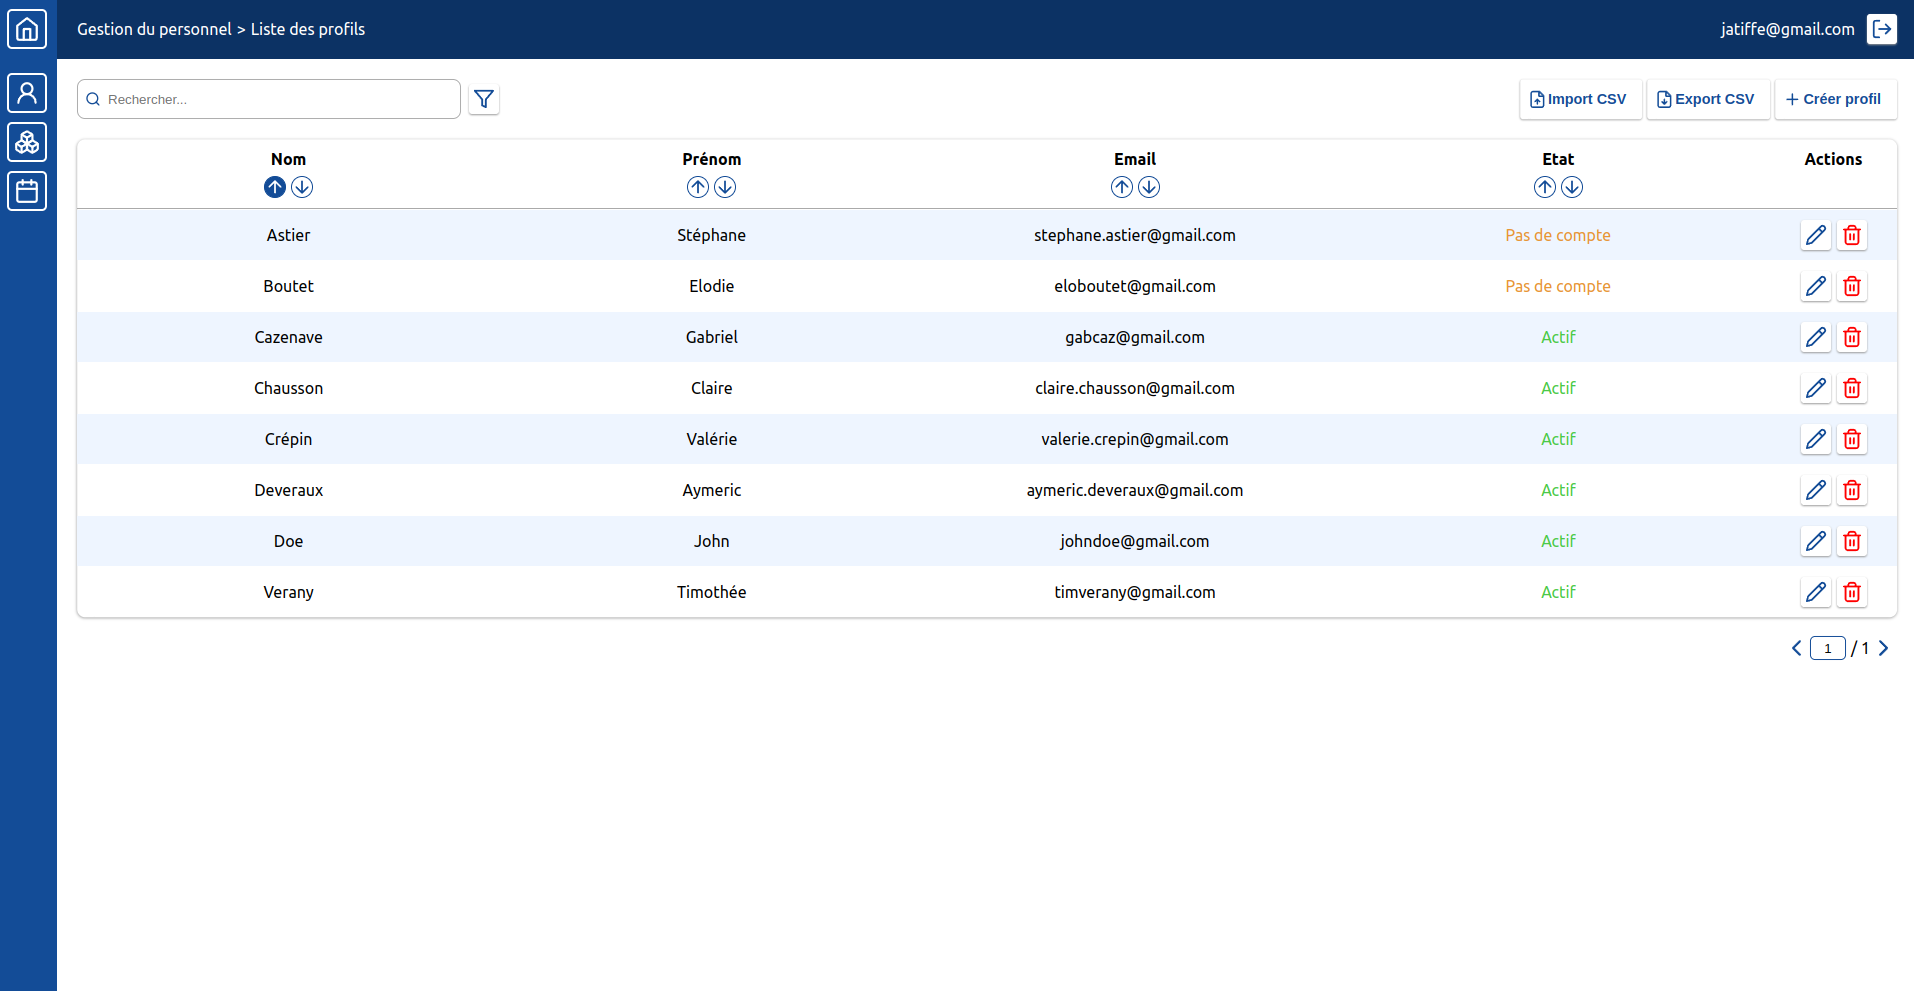Go to the previous page chevron
The height and width of the screenshot is (991, 1914).
point(1796,648)
